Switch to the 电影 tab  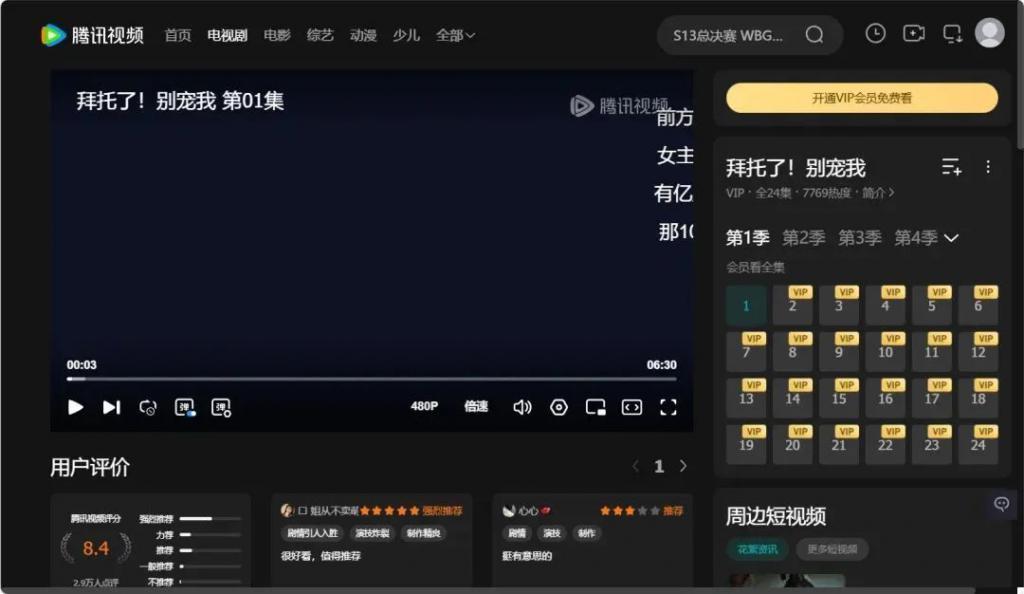point(276,34)
